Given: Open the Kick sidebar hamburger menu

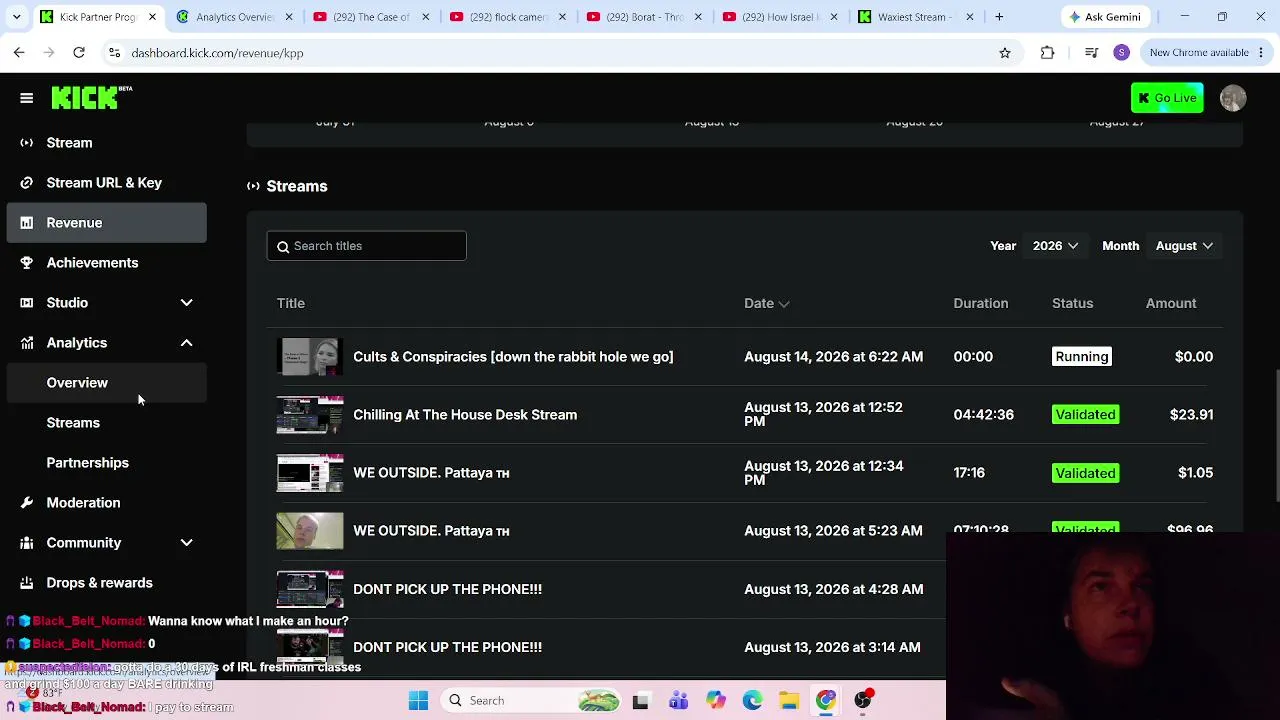Looking at the screenshot, I should click(x=27, y=98).
